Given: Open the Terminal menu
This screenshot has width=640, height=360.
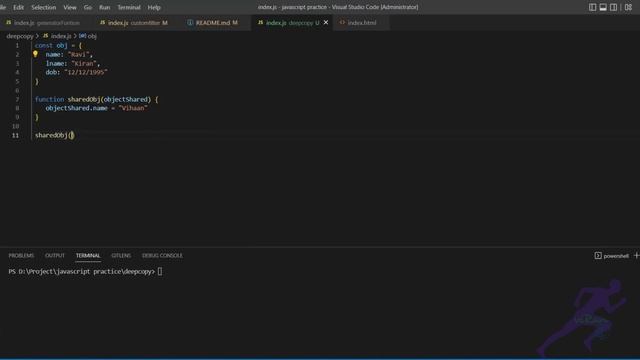Looking at the screenshot, I should point(129,7).
